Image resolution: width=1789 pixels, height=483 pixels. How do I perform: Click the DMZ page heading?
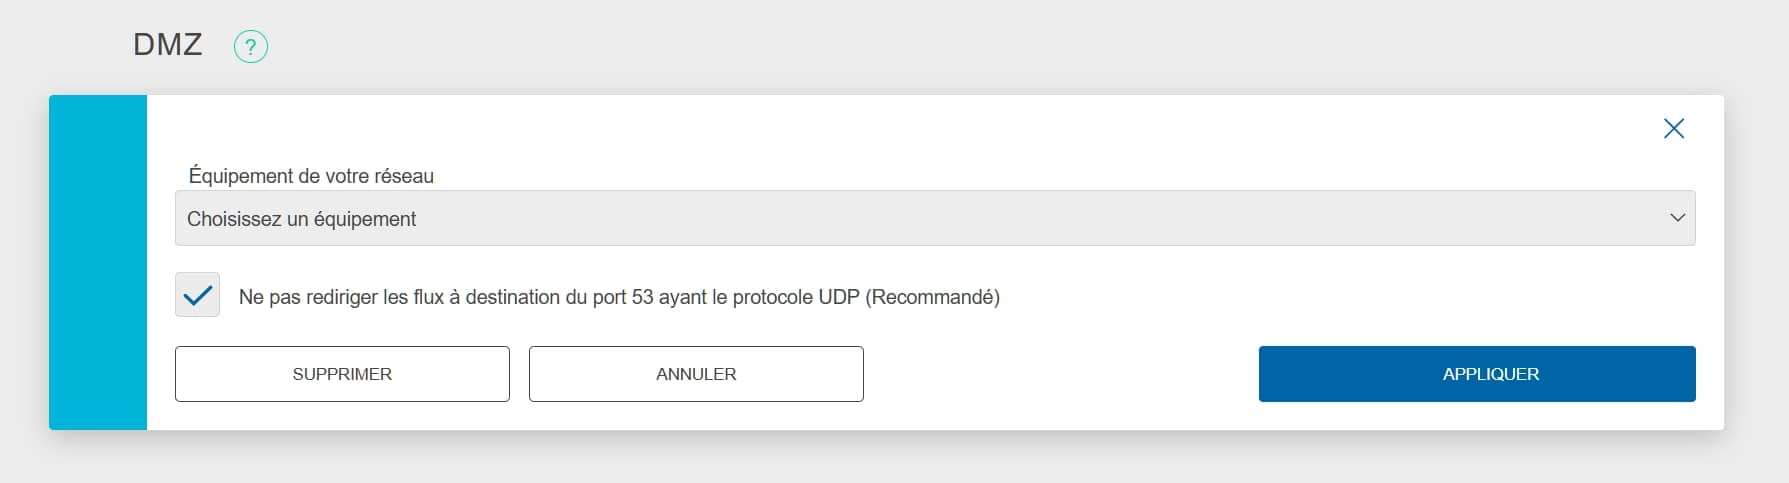pos(167,45)
